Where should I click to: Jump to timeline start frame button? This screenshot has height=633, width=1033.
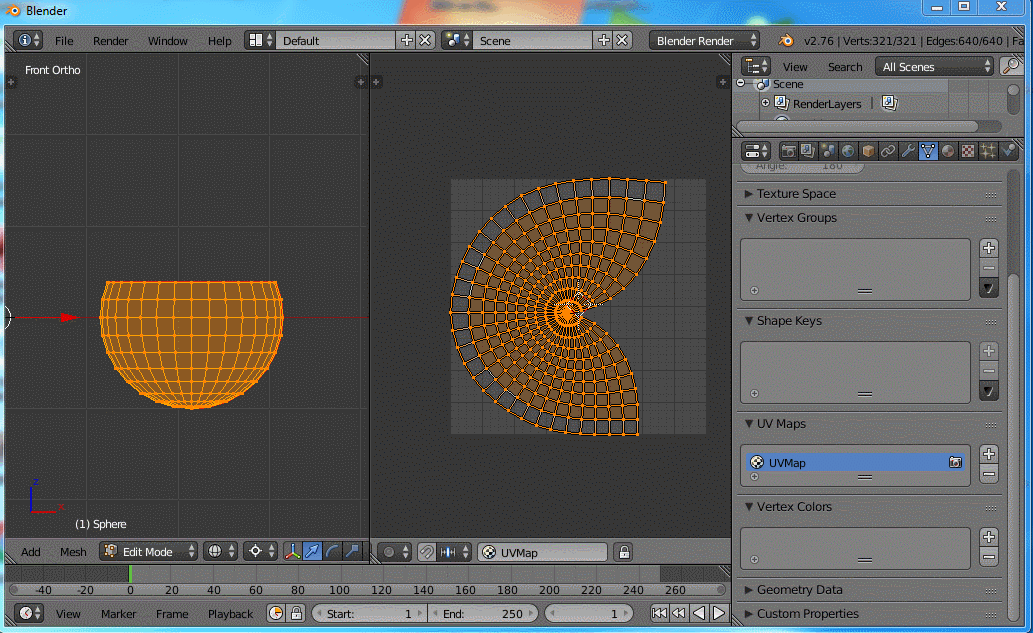click(659, 613)
